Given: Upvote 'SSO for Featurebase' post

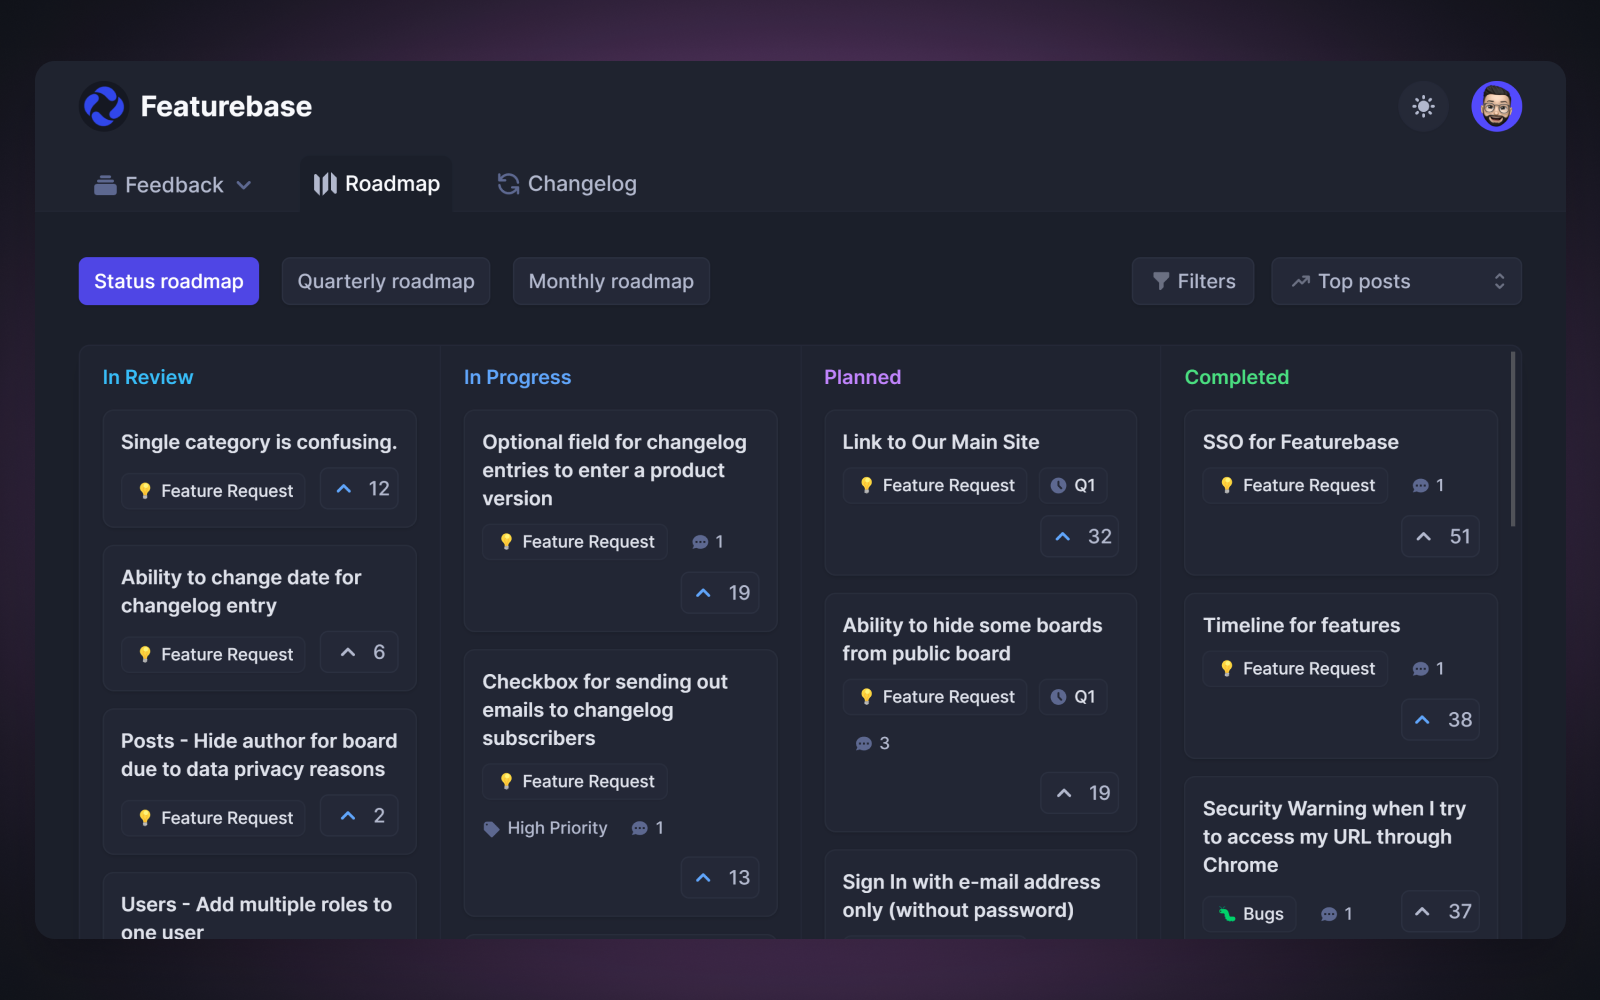Looking at the screenshot, I should coord(1440,537).
